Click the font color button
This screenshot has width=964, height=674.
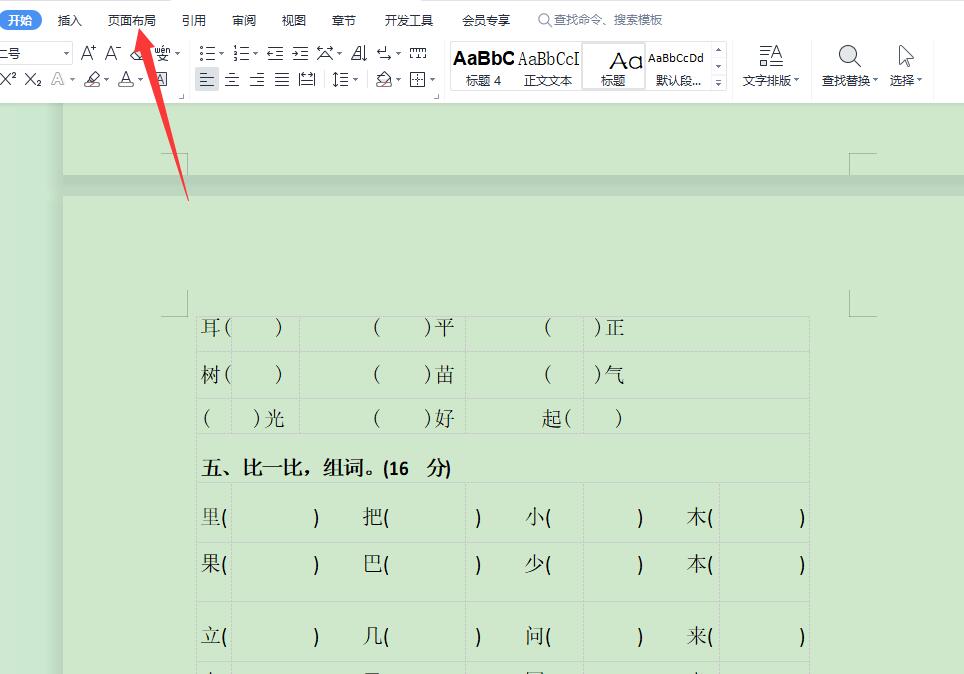[126, 79]
